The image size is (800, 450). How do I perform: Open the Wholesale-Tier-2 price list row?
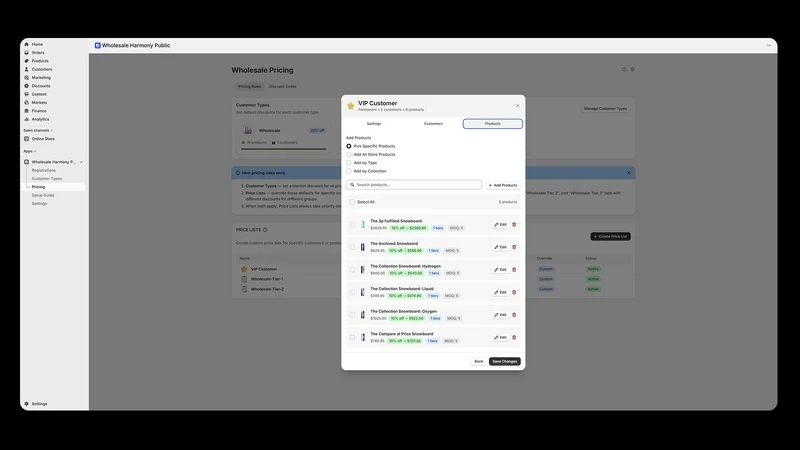point(267,289)
